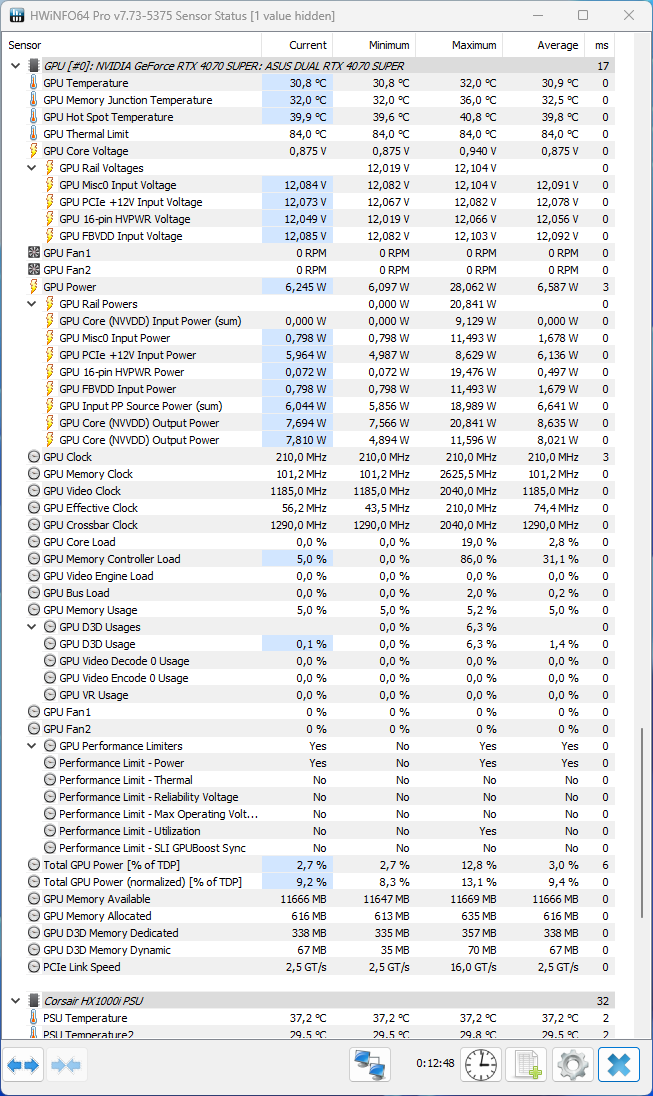Click the back arrows navigation button
The image size is (653, 1096).
[22, 1064]
